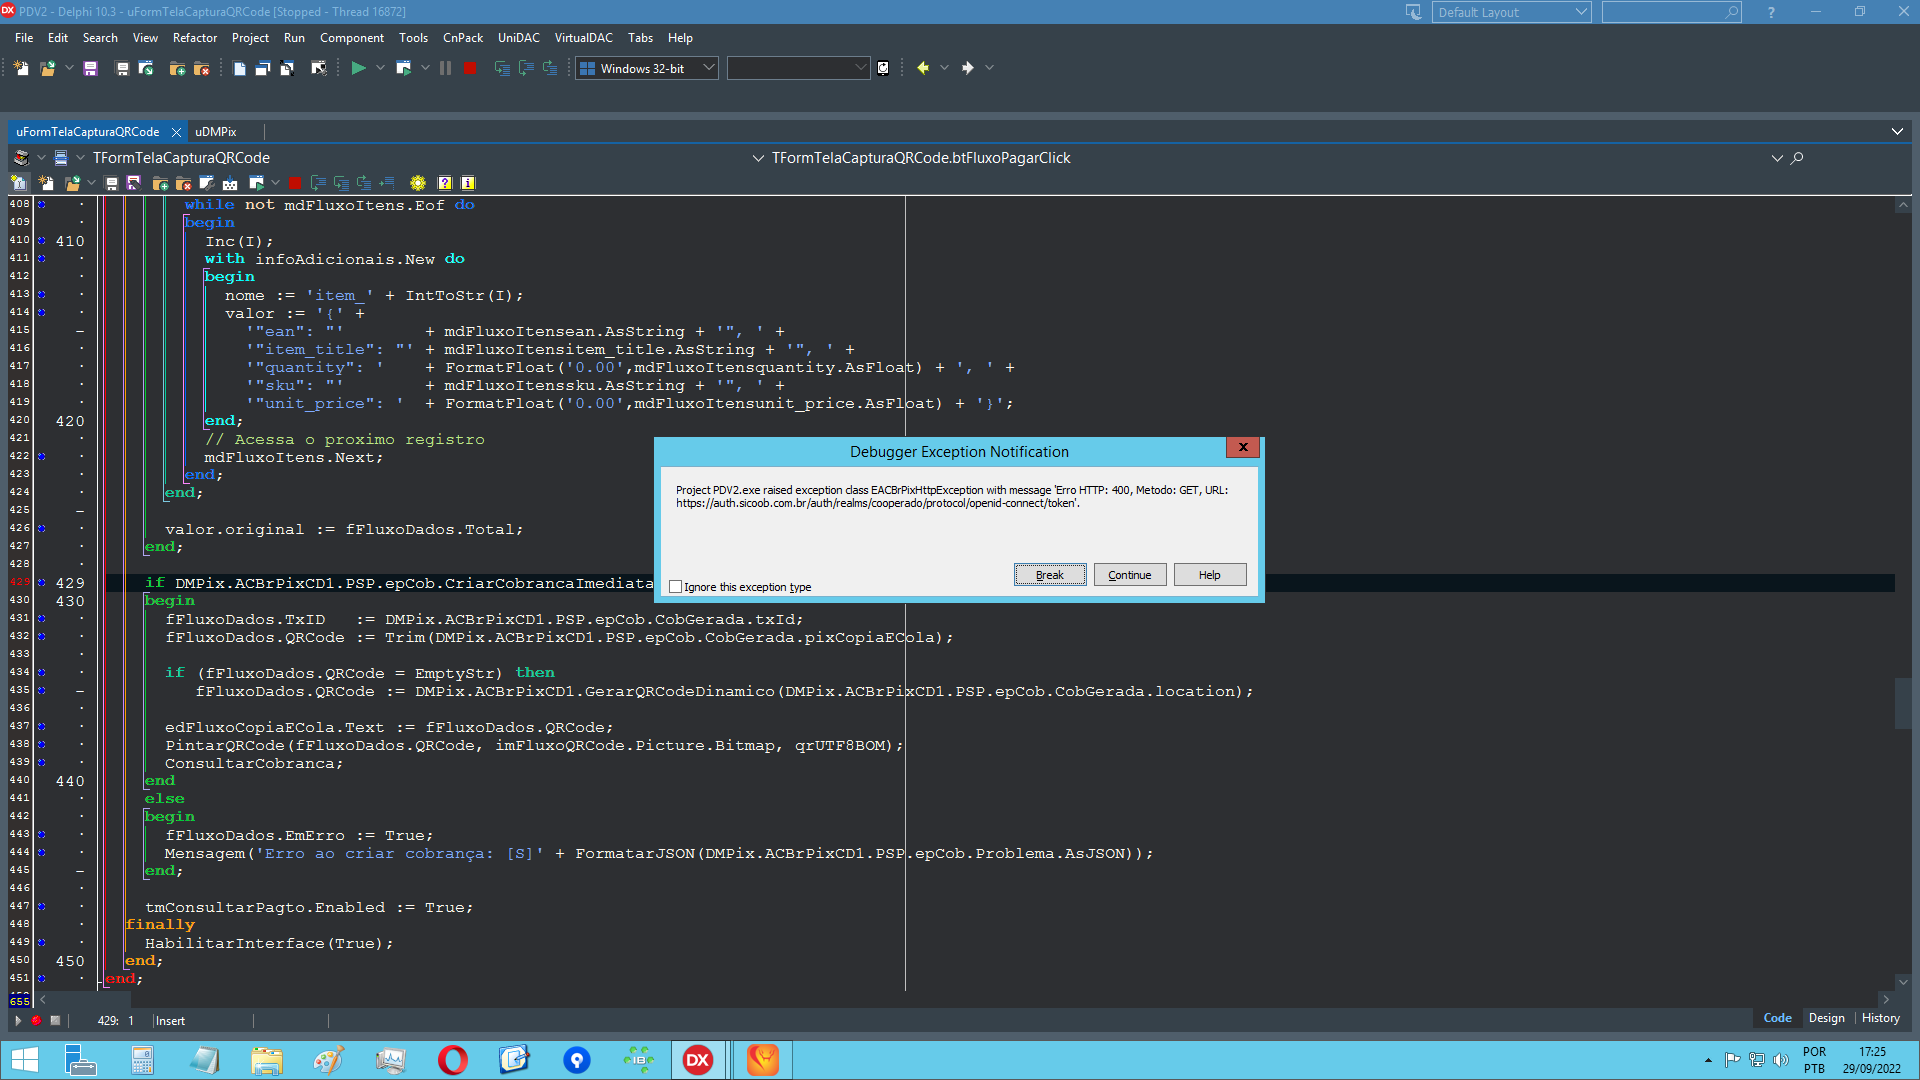
Task: Click Run Without Debugging icon
Action: (x=403, y=68)
